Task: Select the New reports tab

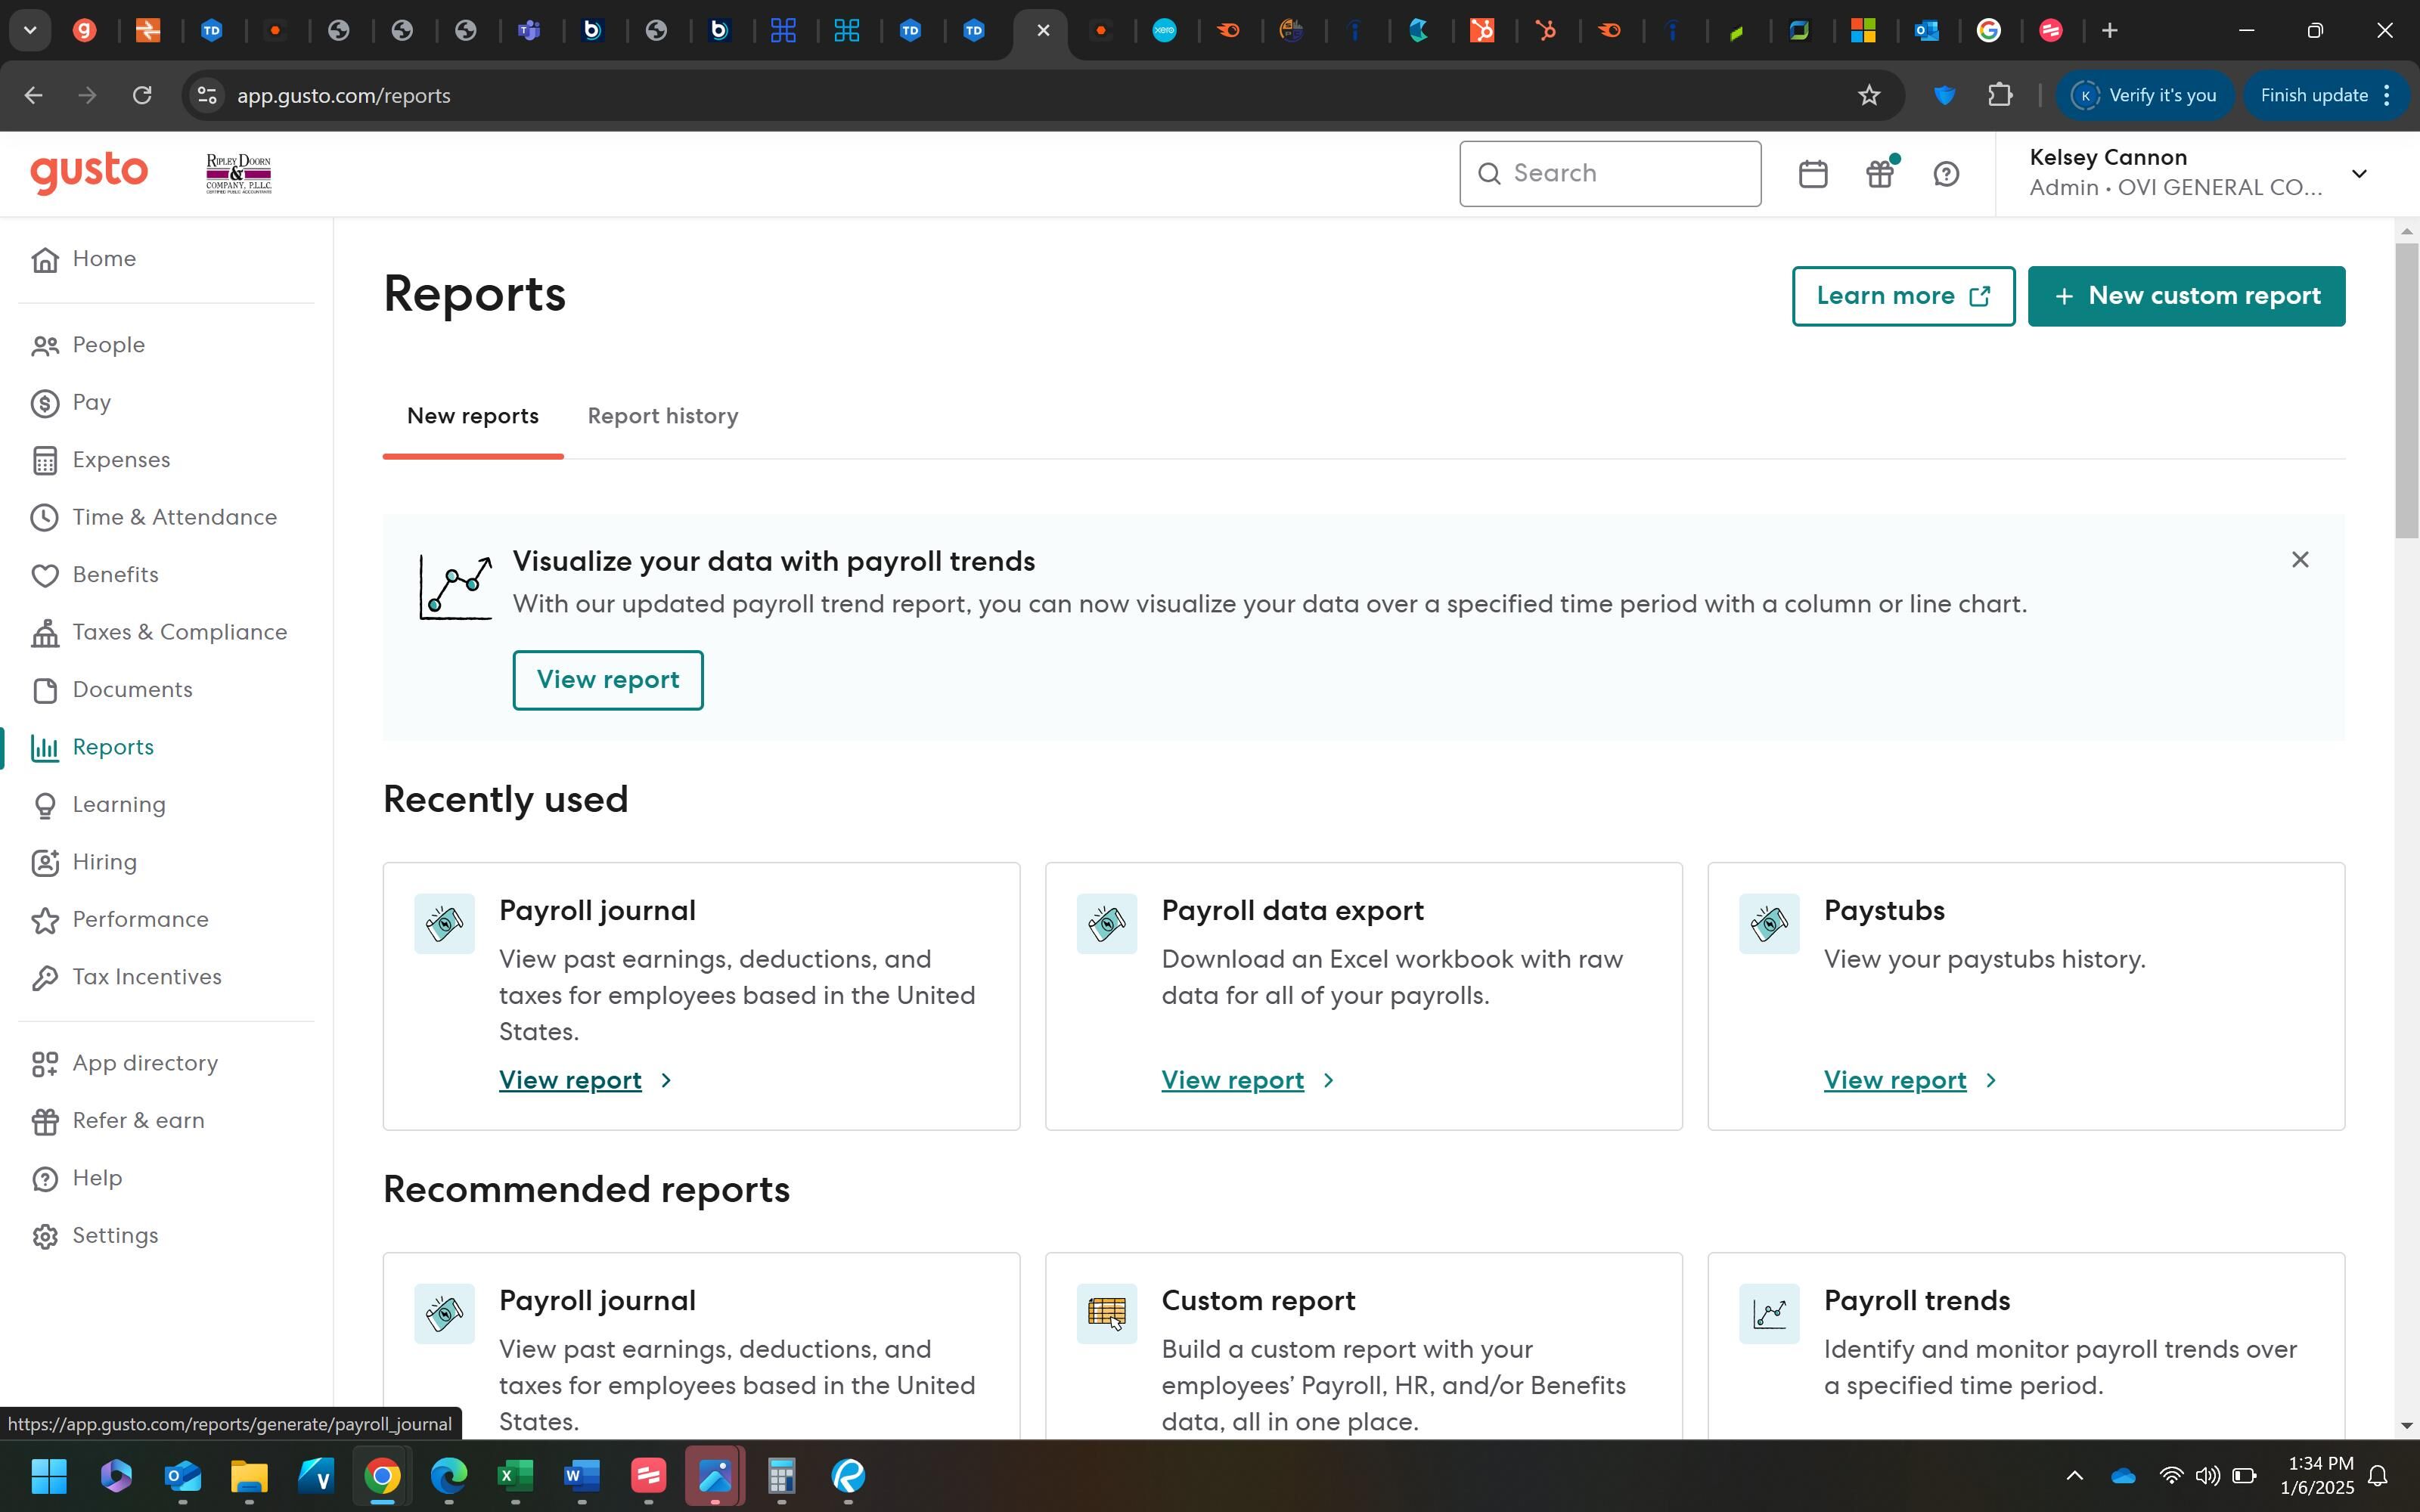Action: (x=472, y=416)
